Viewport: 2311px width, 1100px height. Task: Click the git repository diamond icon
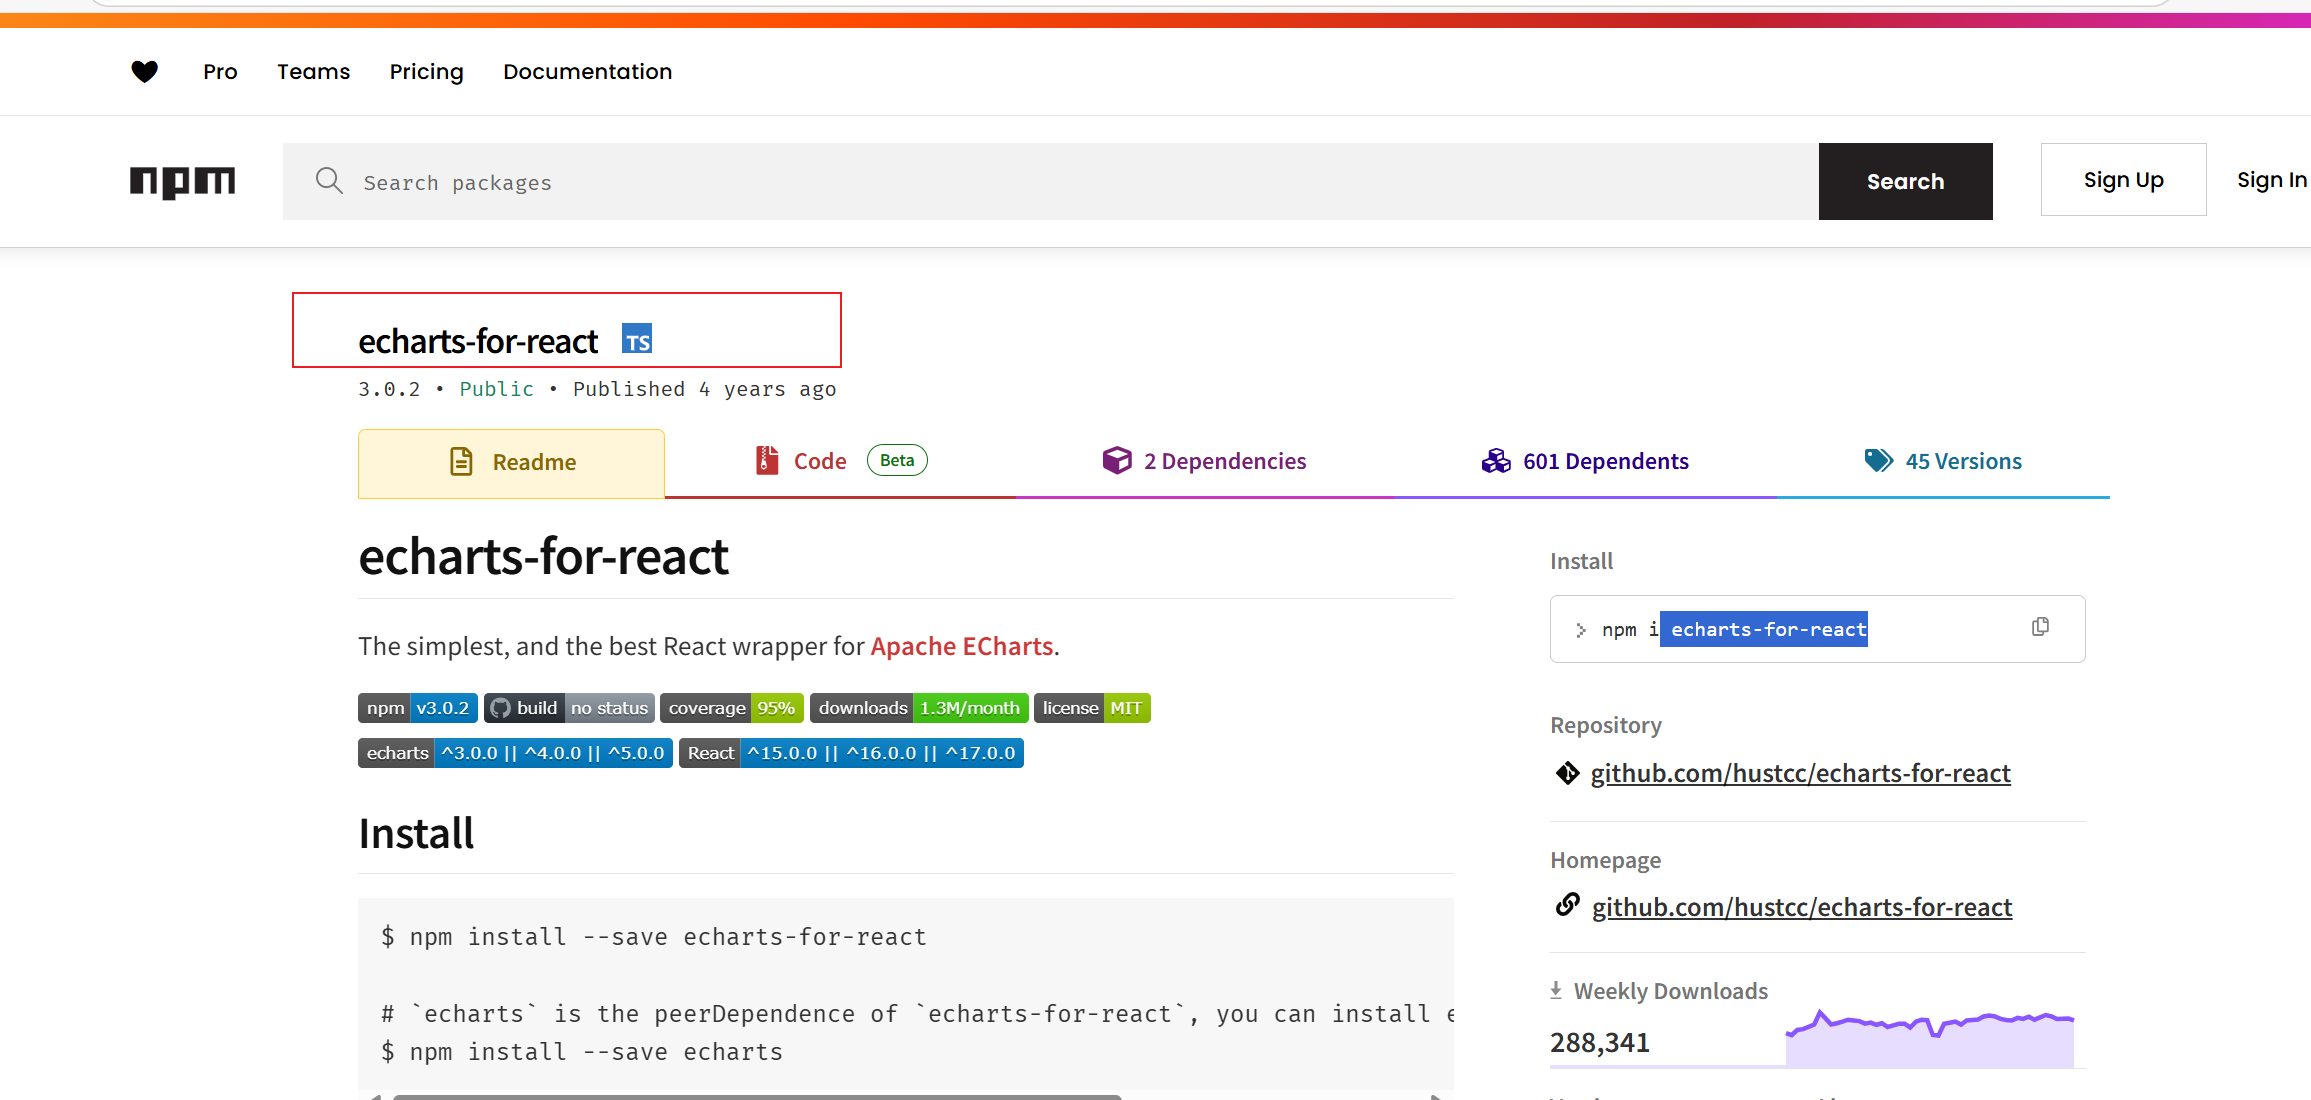point(1567,773)
